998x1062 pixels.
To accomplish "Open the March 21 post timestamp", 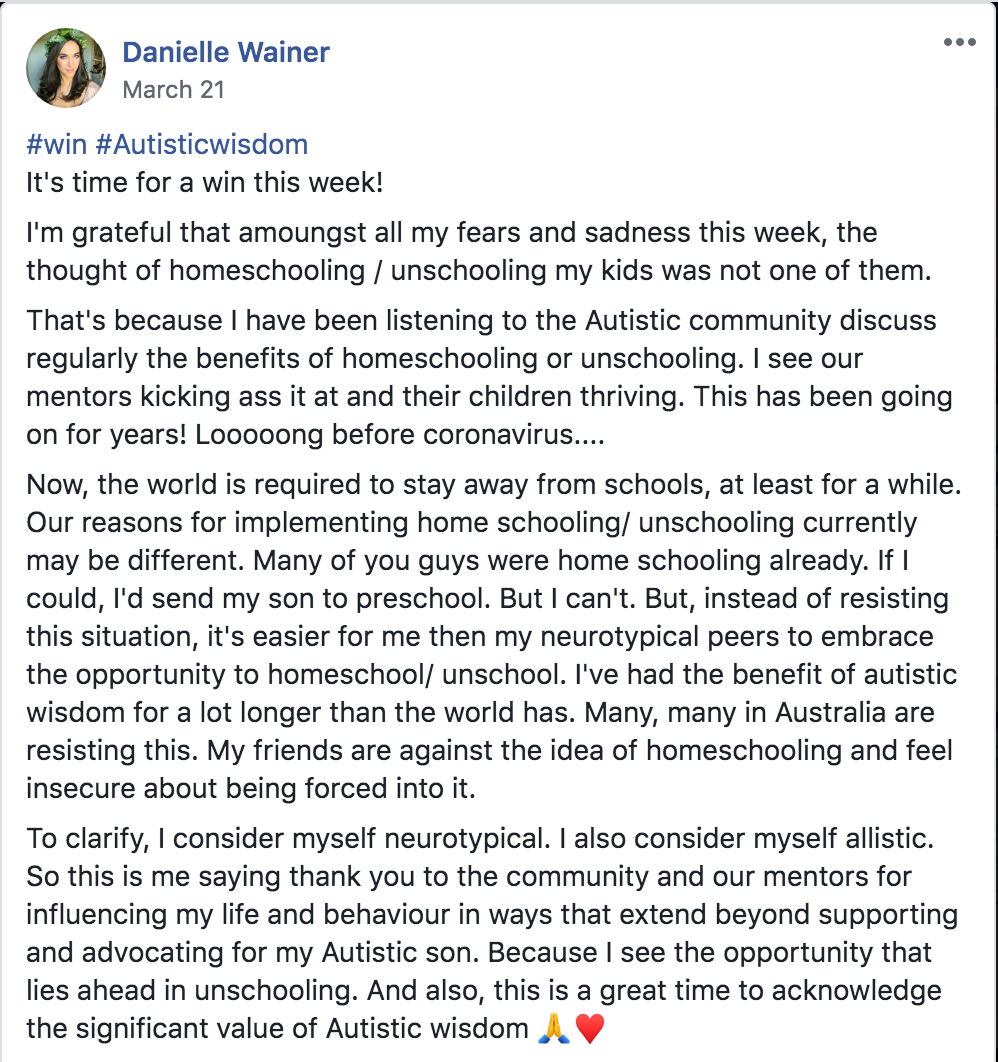I will point(173,89).
